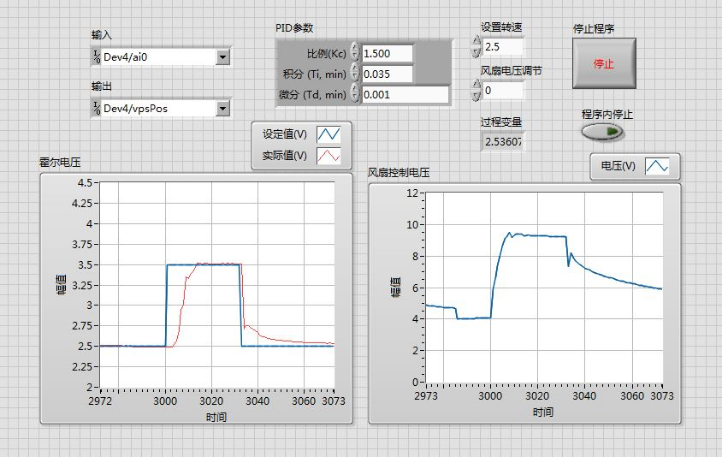The width and height of the screenshot is (723, 457).
Task: Click the 比例(Kc) increment/decrement stepper
Action: coord(354,53)
